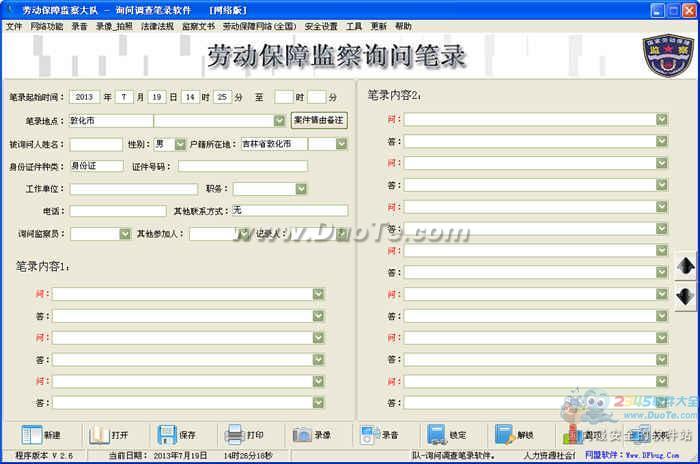700x464 pixels.
Task: Click the up arrow on right edge
Action: [686, 266]
